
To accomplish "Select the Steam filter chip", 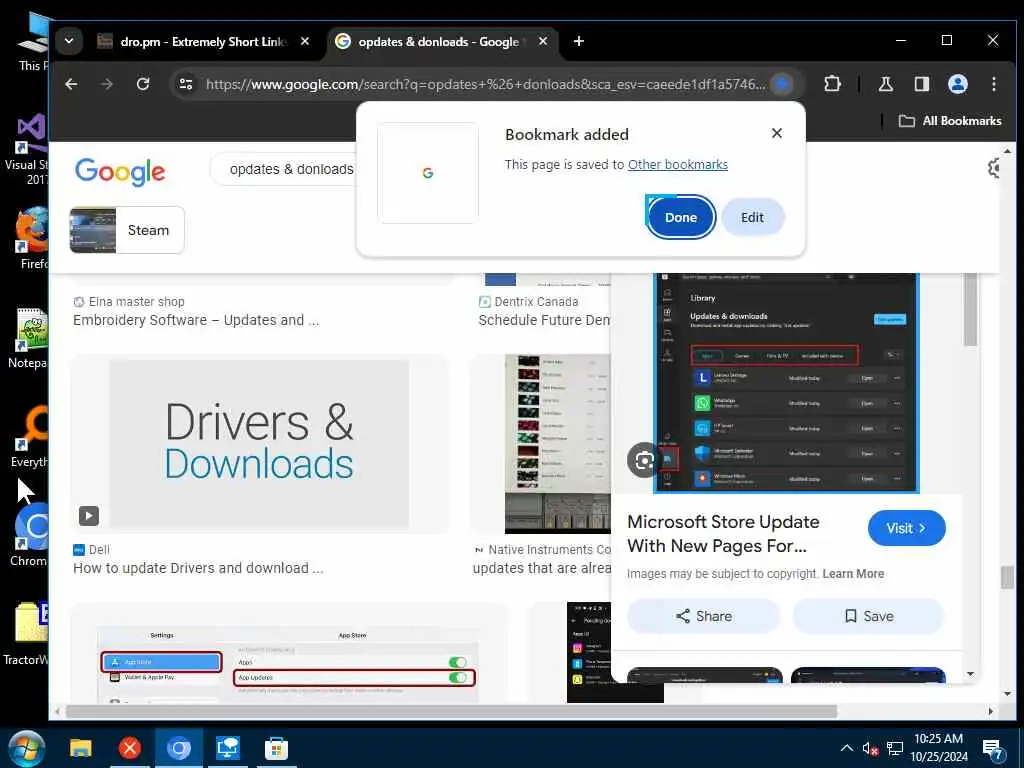I will click(127, 230).
